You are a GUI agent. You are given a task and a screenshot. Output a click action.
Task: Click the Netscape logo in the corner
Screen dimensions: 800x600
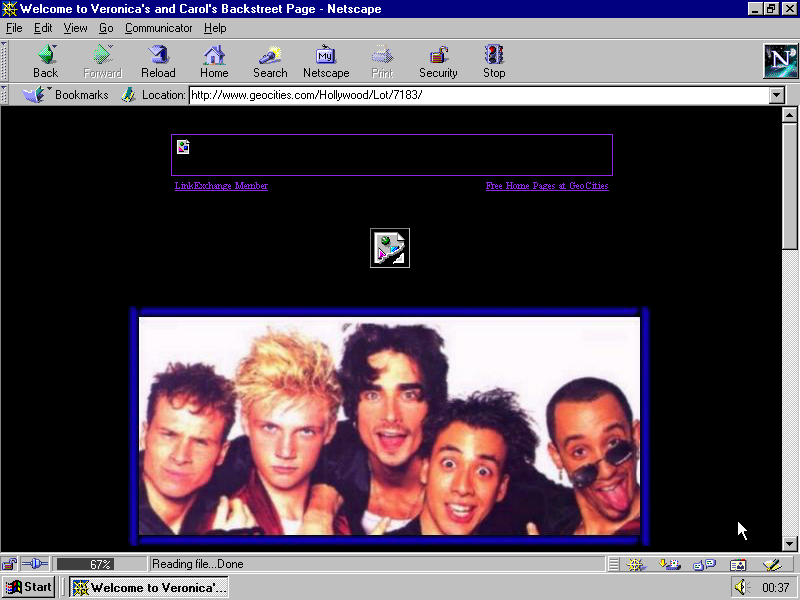pos(780,61)
